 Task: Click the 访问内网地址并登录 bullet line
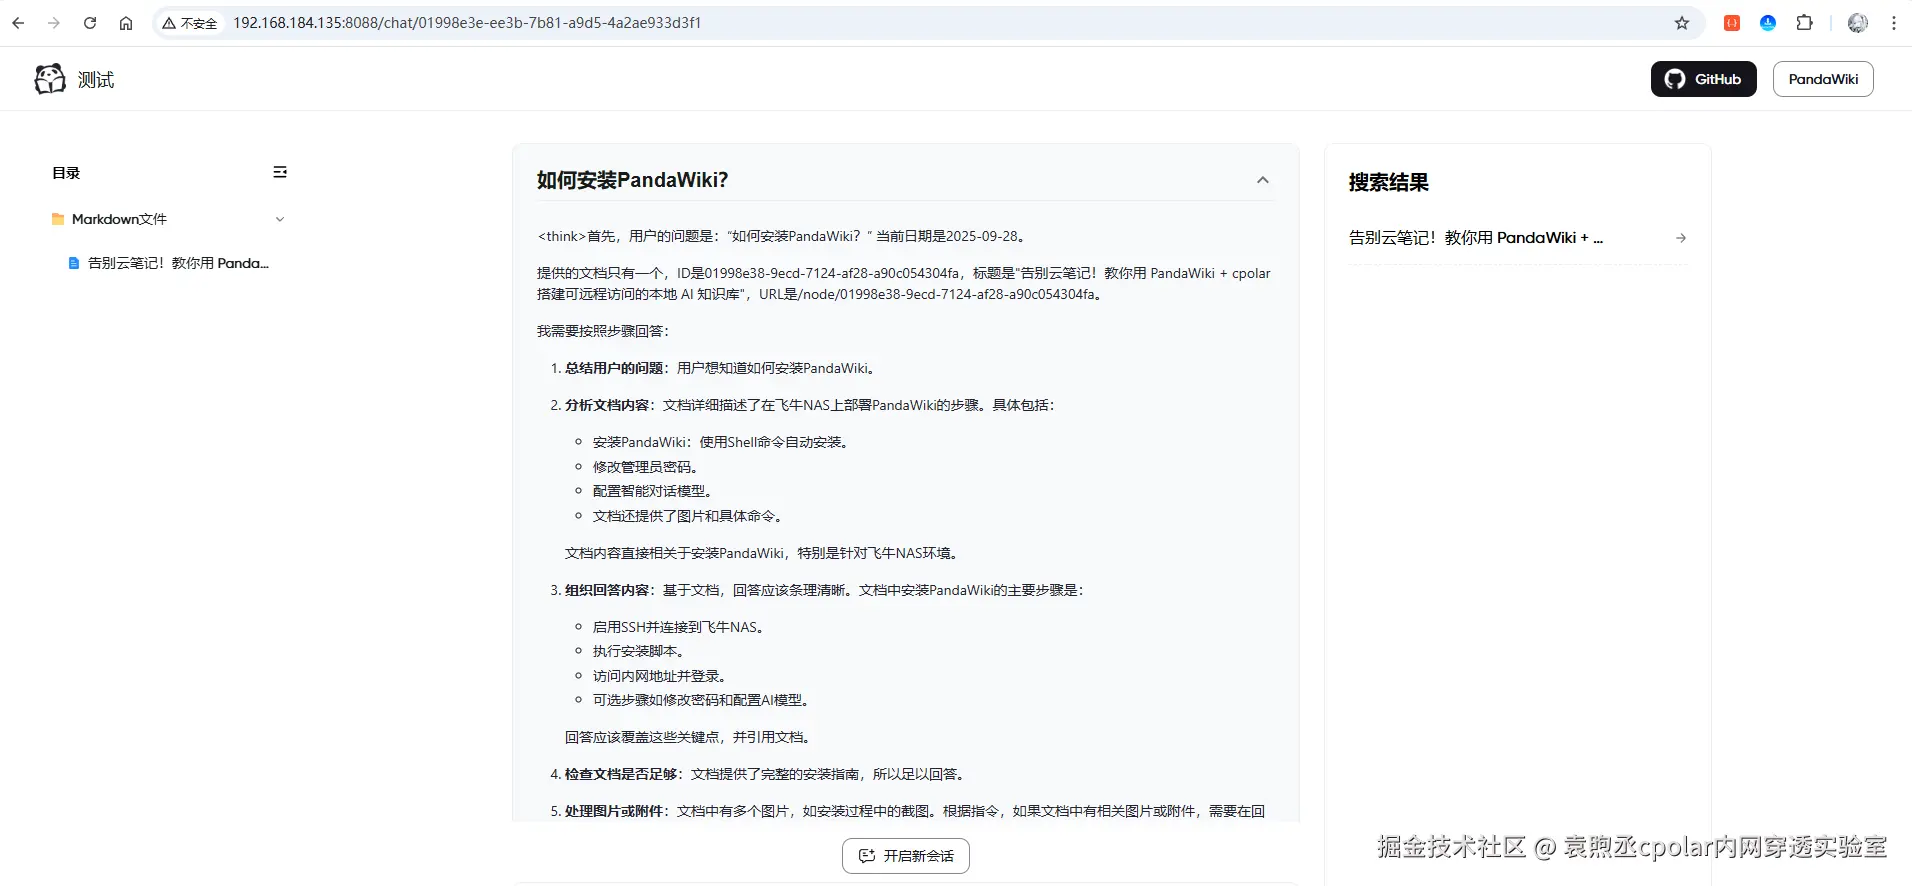coord(659,676)
